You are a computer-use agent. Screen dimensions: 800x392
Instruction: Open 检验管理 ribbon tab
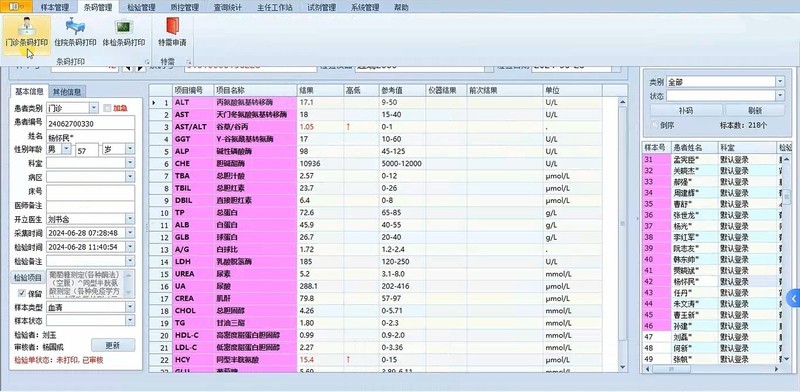click(x=141, y=8)
